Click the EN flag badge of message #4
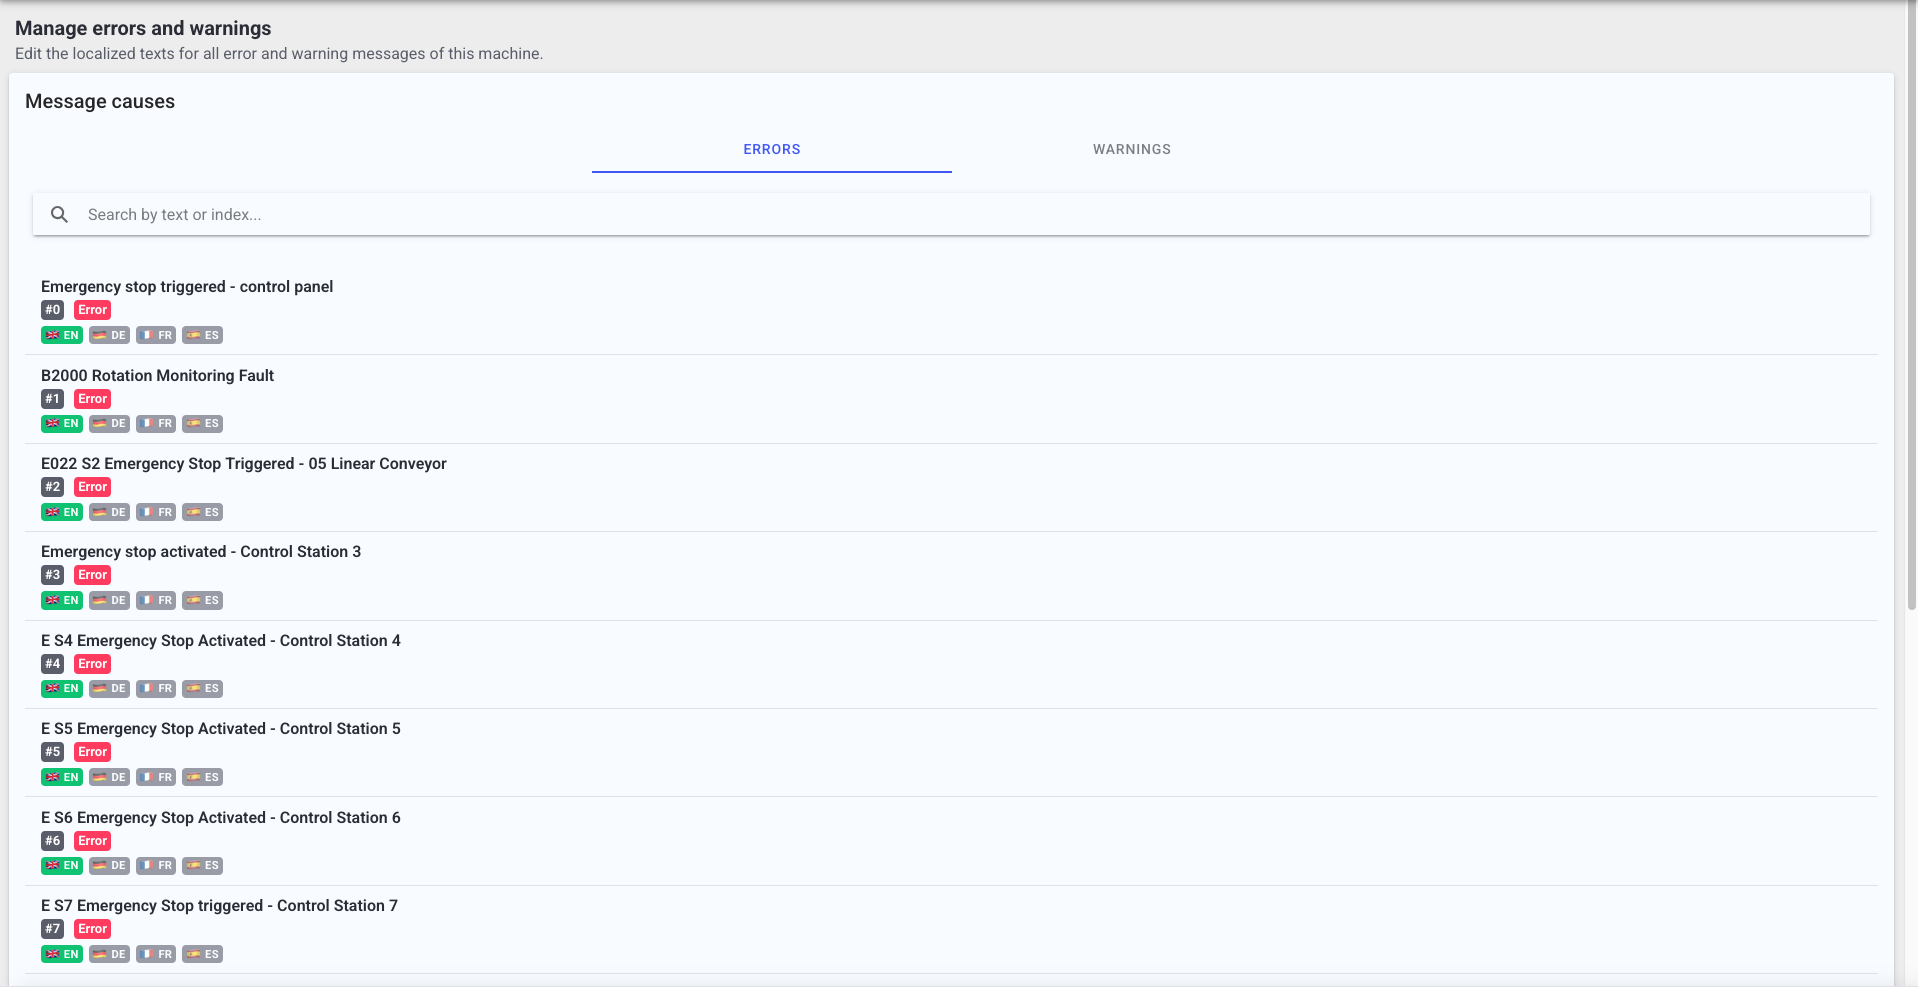 click(62, 688)
